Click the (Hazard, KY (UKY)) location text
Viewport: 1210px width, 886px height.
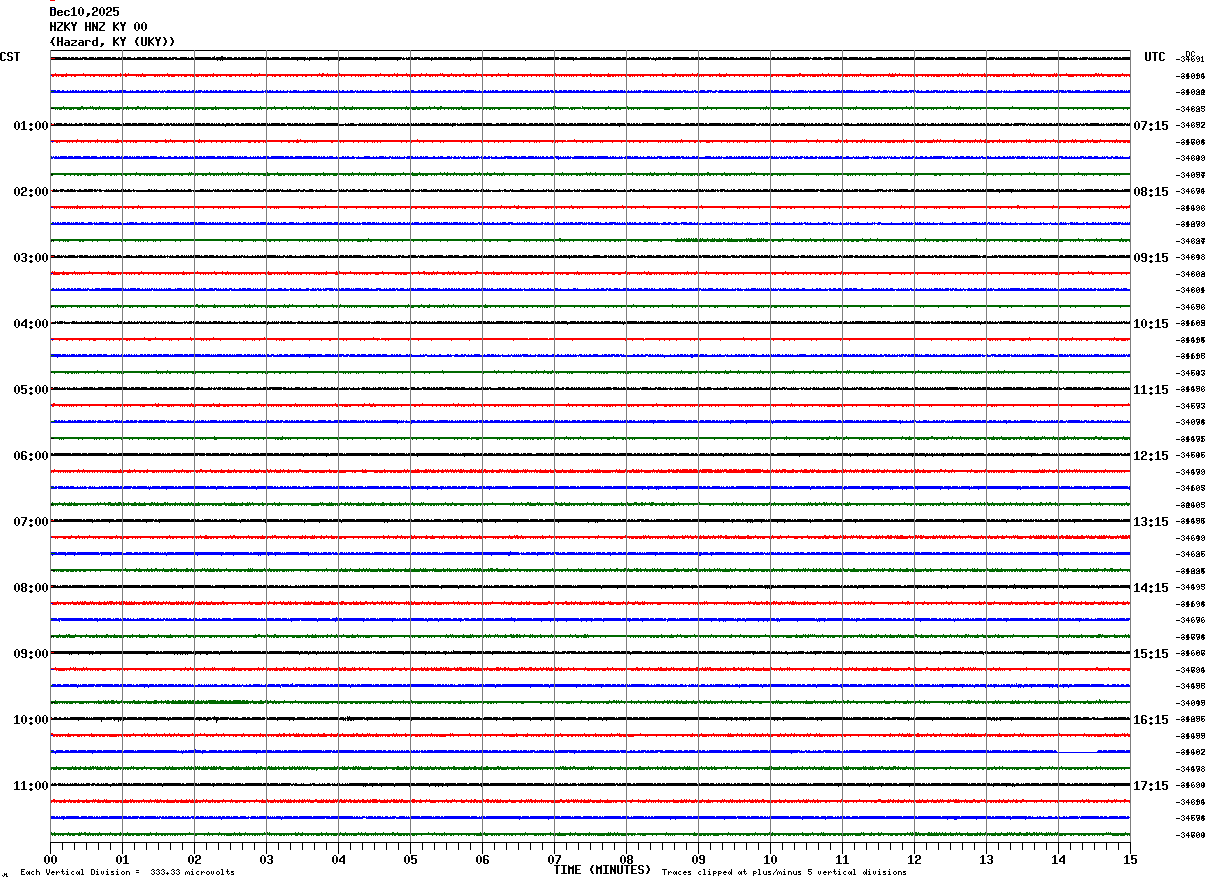pos(112,42)
